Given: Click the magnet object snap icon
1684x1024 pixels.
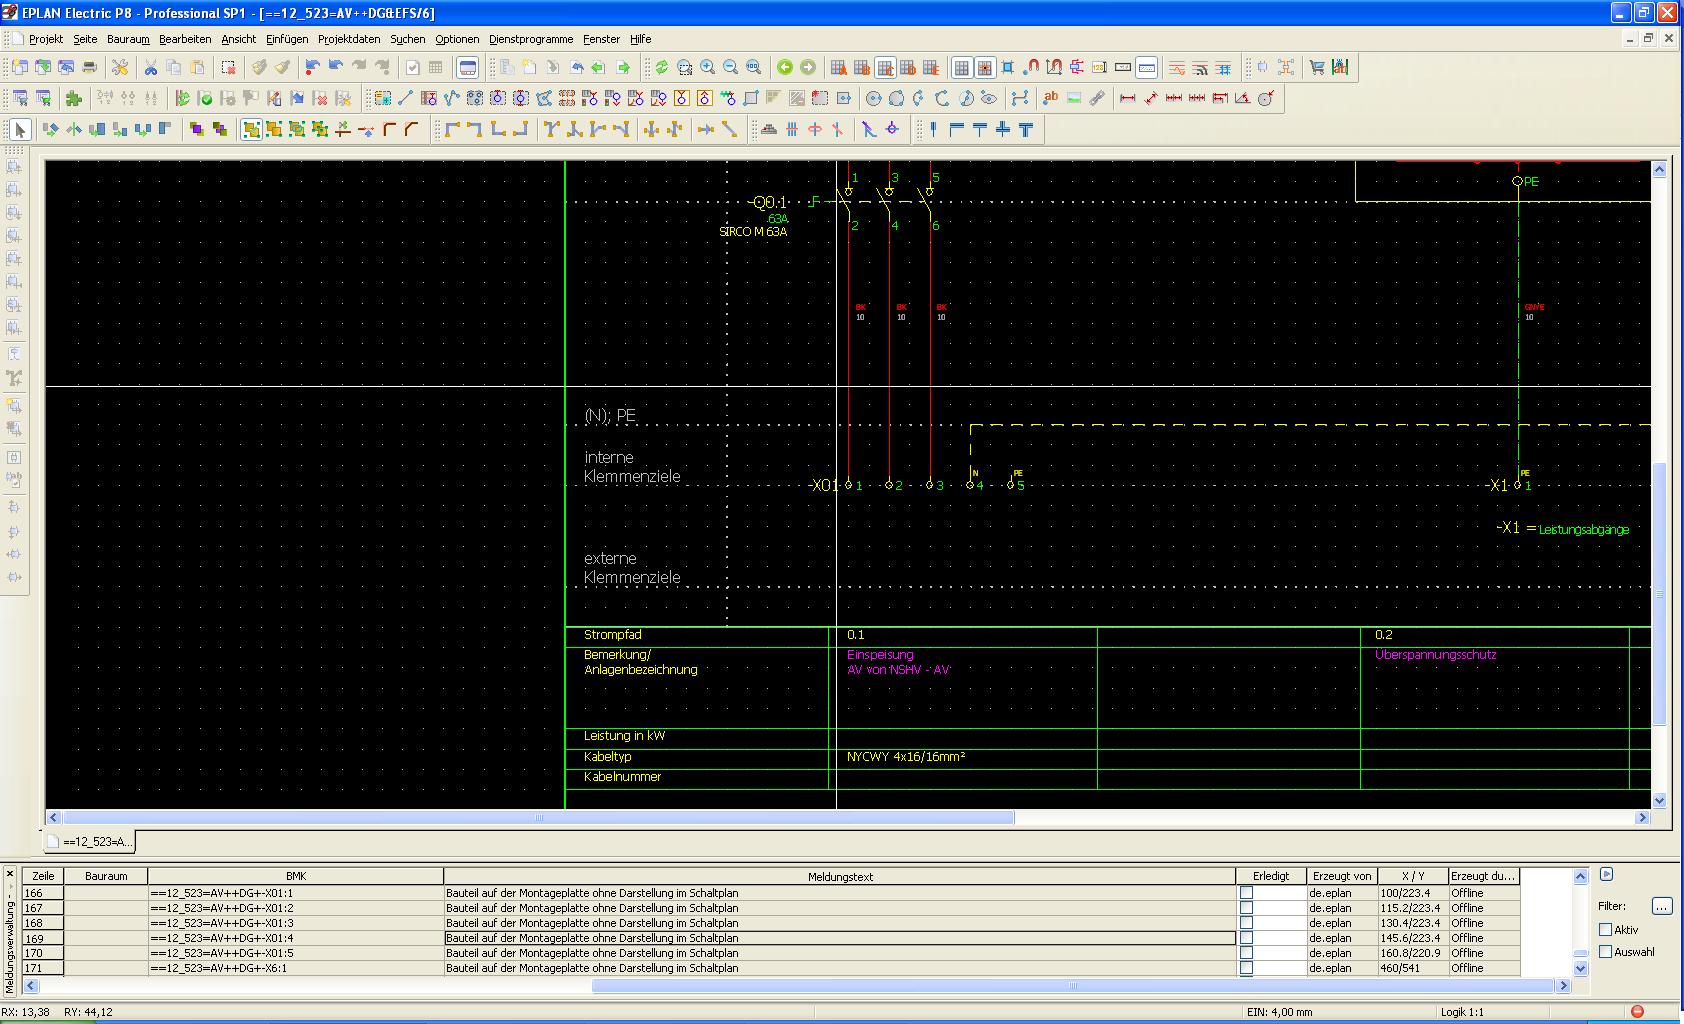Looking at the screenshot, I should click(x=1031, y=67).
